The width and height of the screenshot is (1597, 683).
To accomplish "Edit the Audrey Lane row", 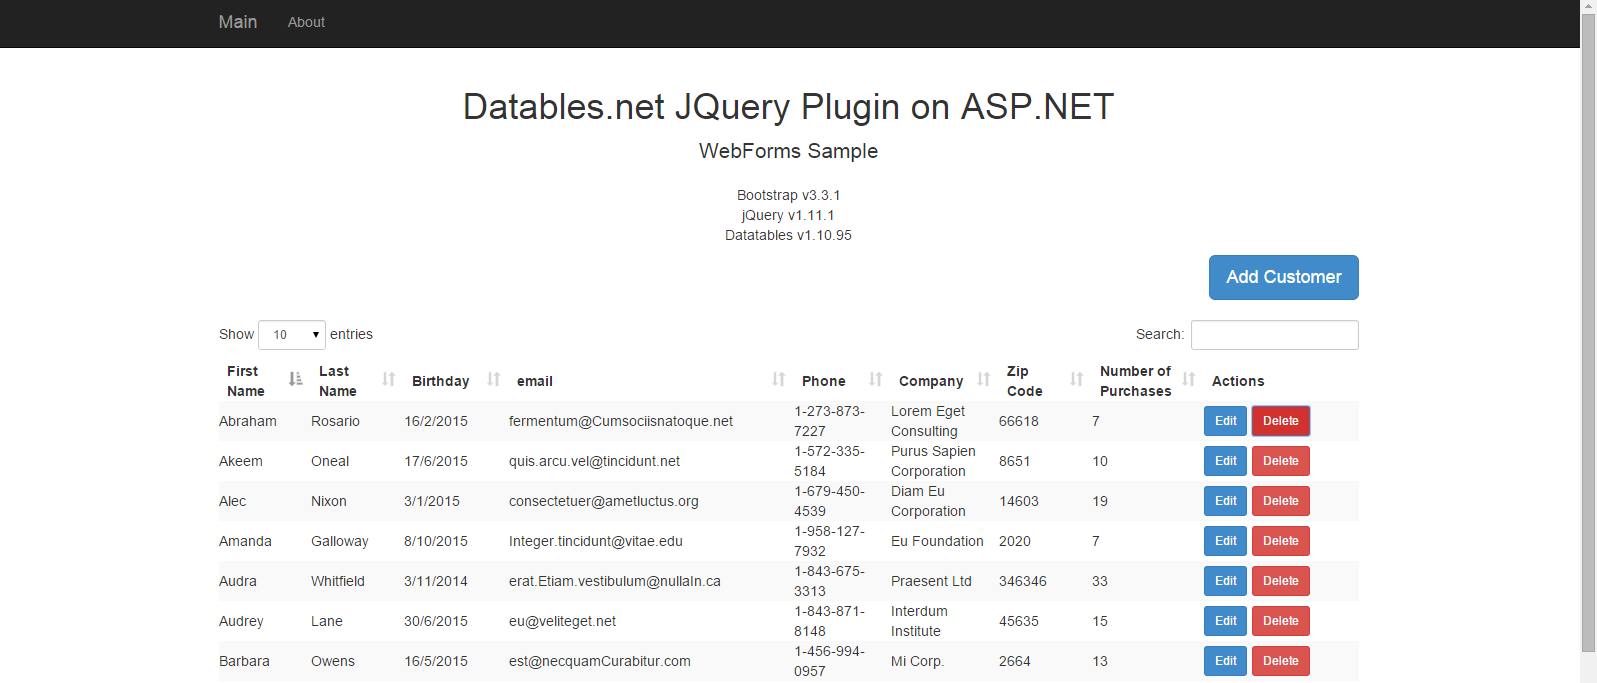I will point(1225,621).
